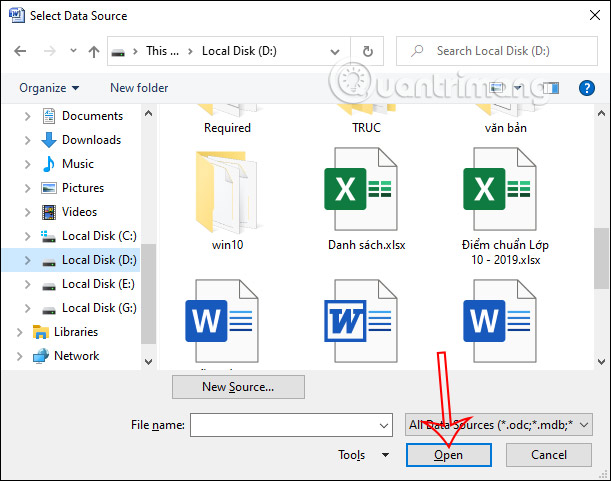Click the Search Local Disk (D:) field
Viewport: 611px width, 481px height.
[x=496, y=51]
